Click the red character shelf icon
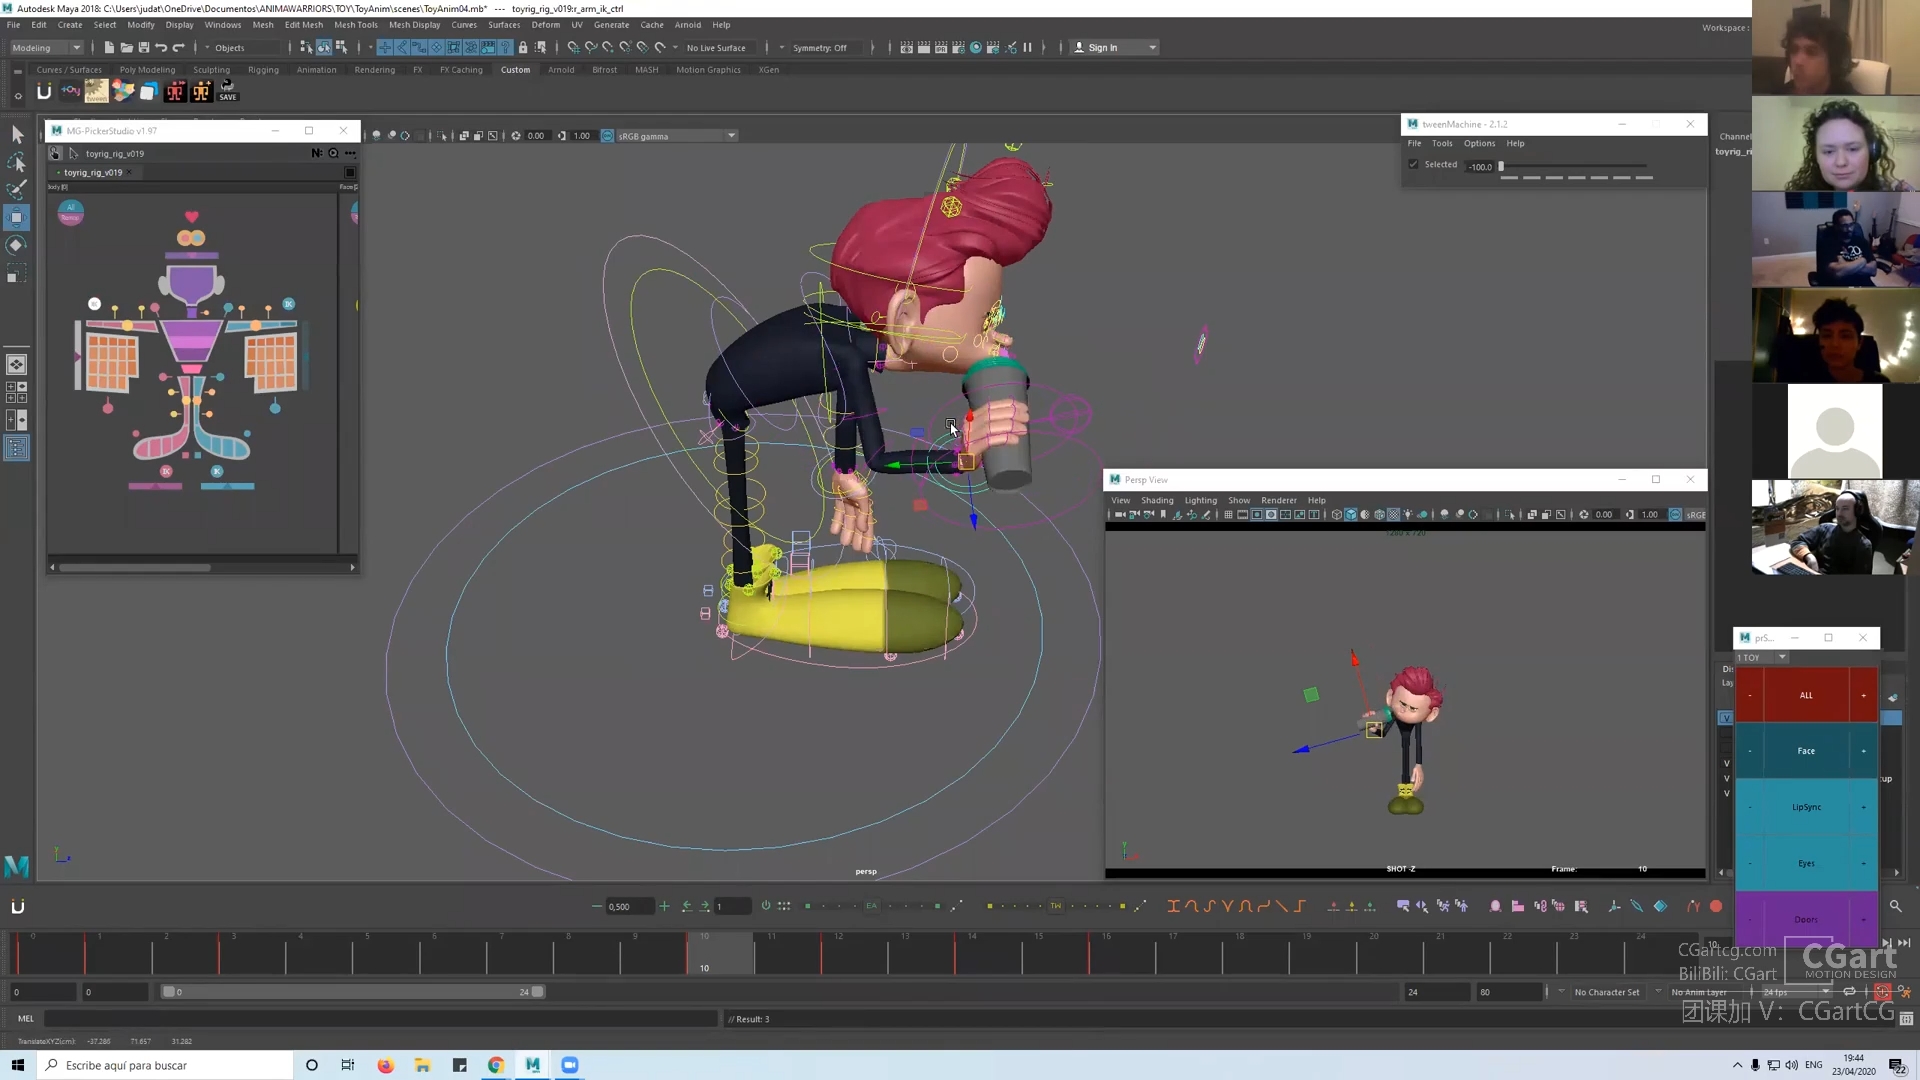The image size is (1920, 1080). [175, 92]
